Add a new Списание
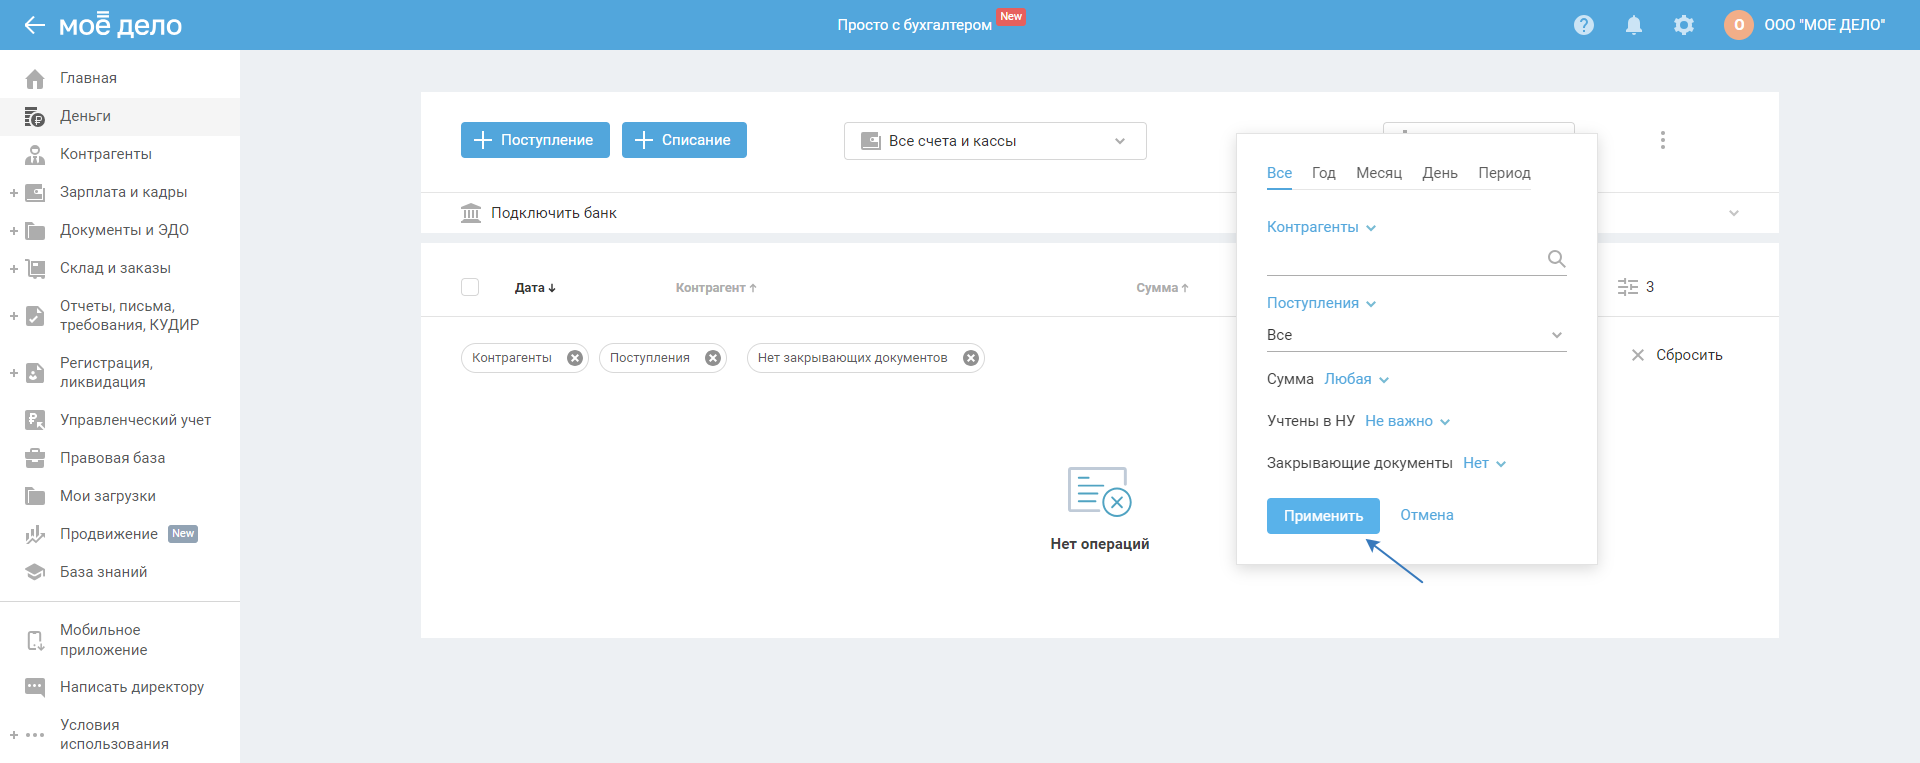The image size is (1920, 763). pos(684,140)
